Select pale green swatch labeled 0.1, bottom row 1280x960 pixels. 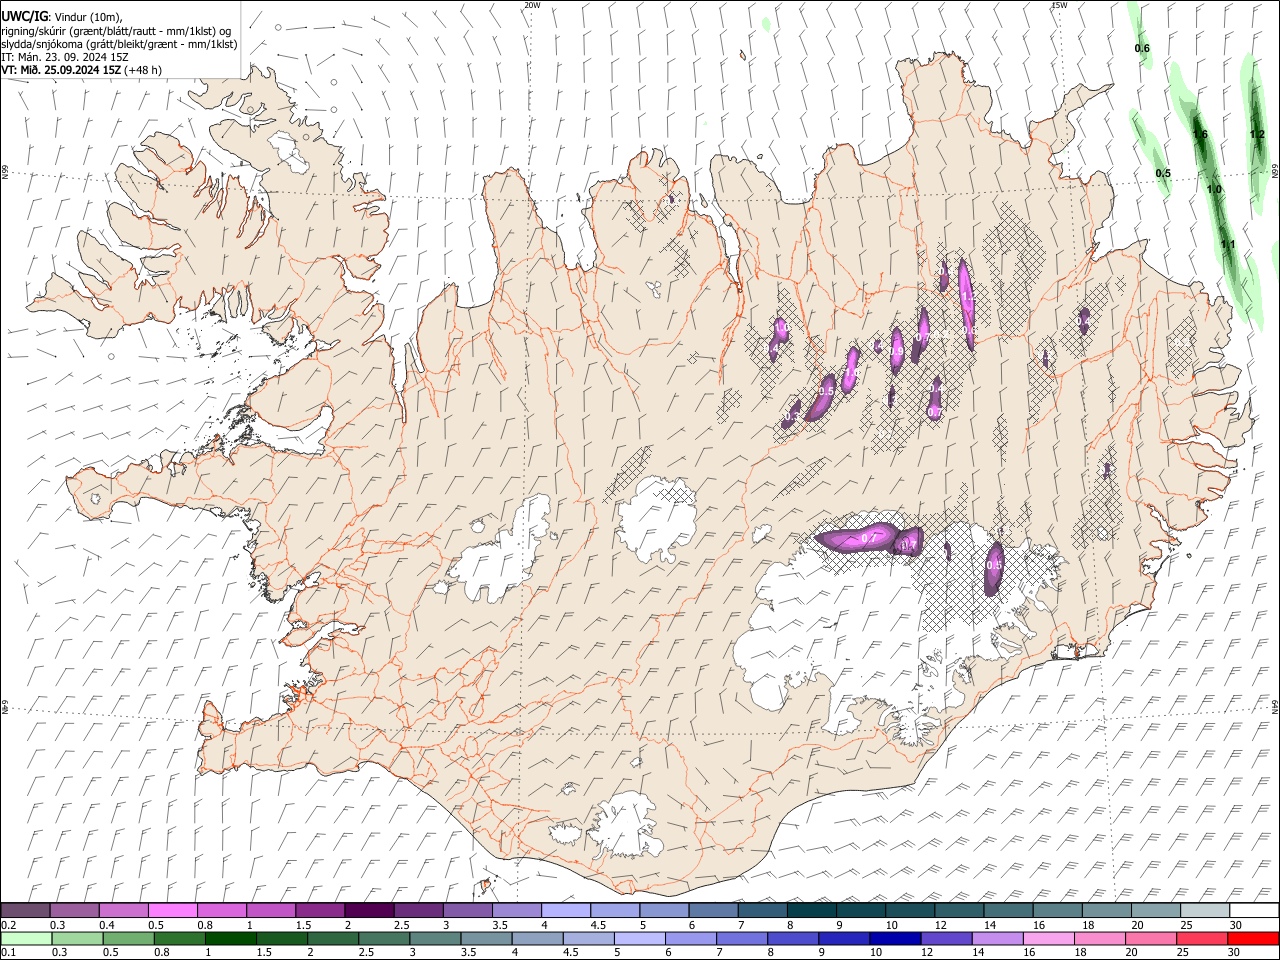point(28,938)
